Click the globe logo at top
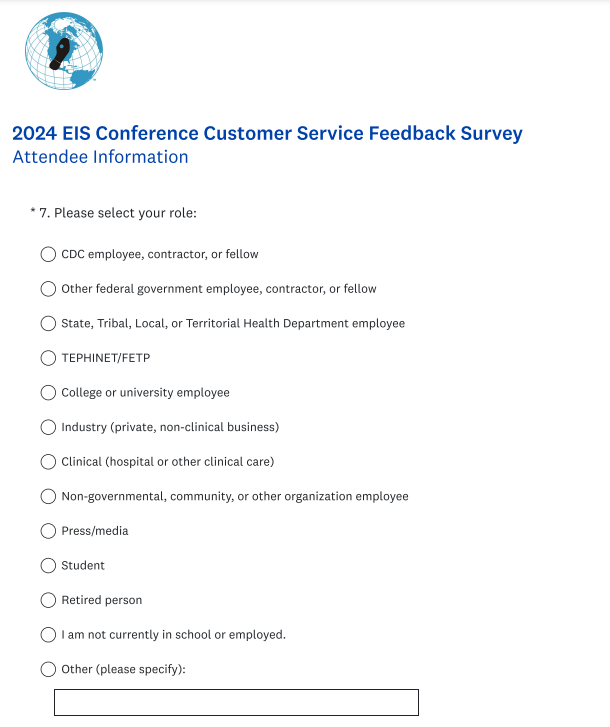 click(x=64, y=52)
